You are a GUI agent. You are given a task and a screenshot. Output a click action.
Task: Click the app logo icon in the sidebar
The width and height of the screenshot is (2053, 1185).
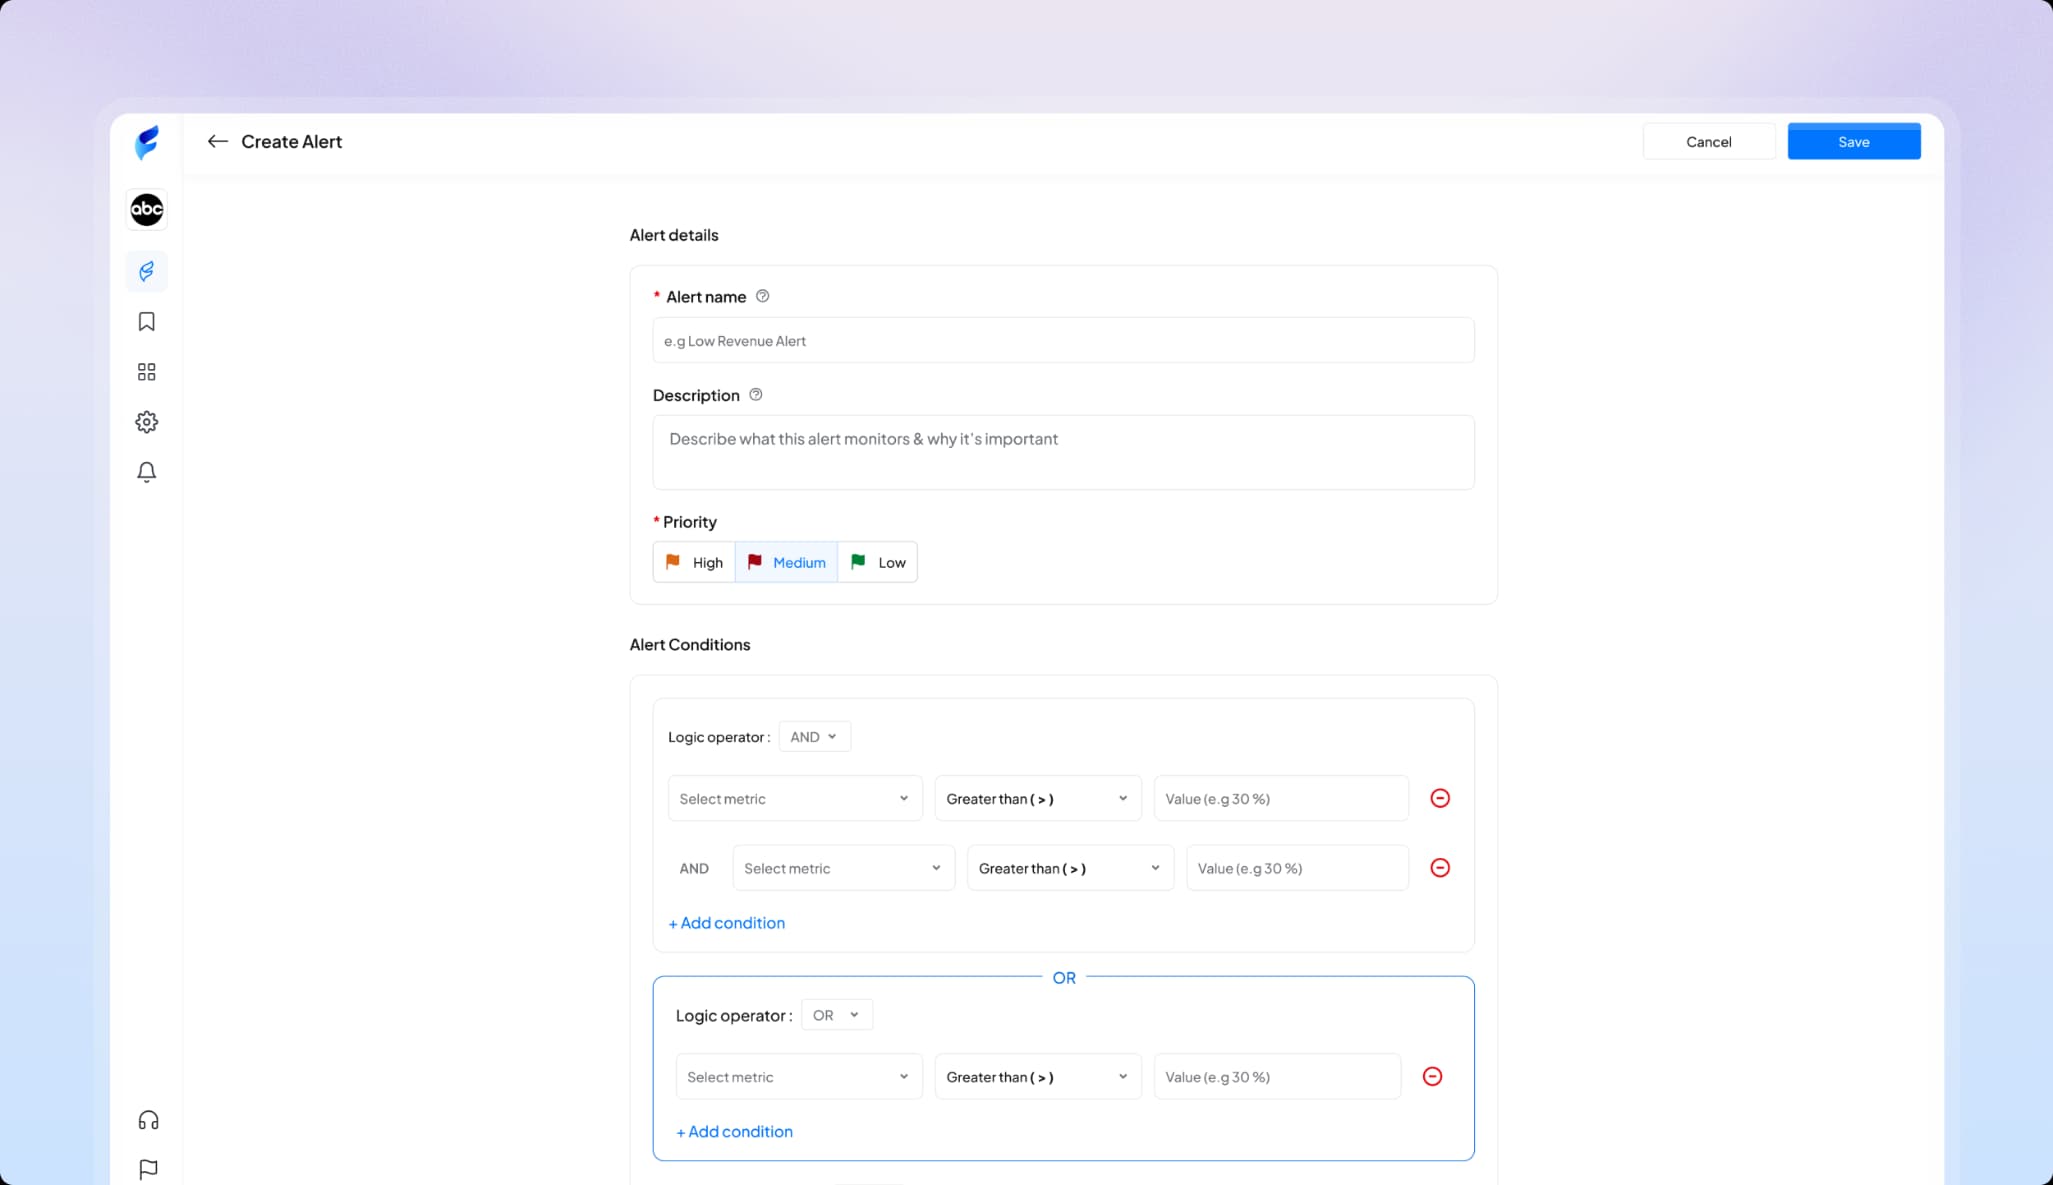coord(146,142)
